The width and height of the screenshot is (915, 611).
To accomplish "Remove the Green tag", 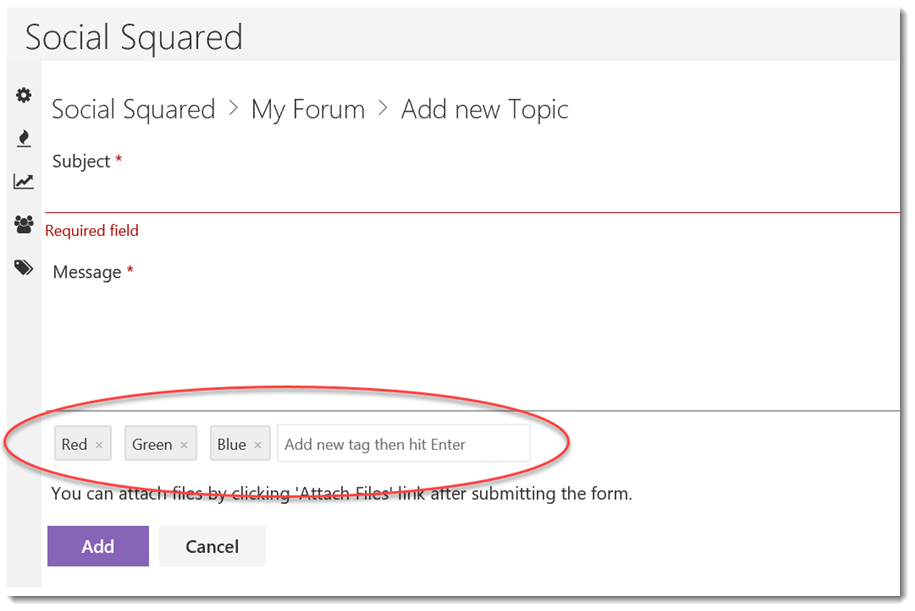I will coord(184,445).
